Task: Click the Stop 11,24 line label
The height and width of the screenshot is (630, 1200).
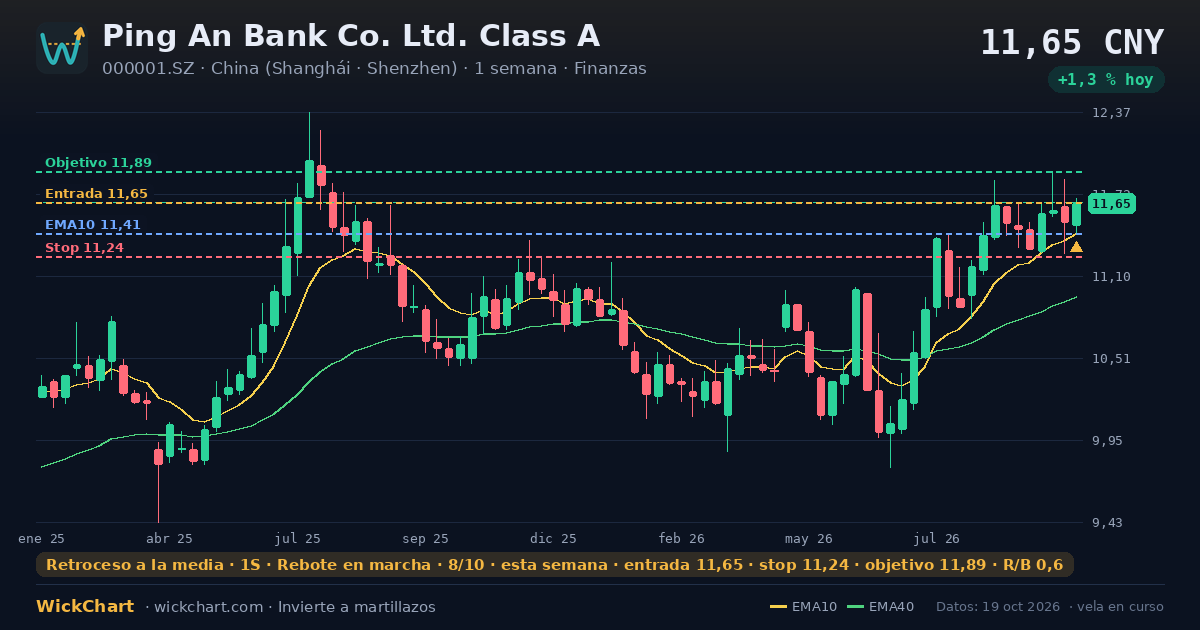Action: coord(84,248)
